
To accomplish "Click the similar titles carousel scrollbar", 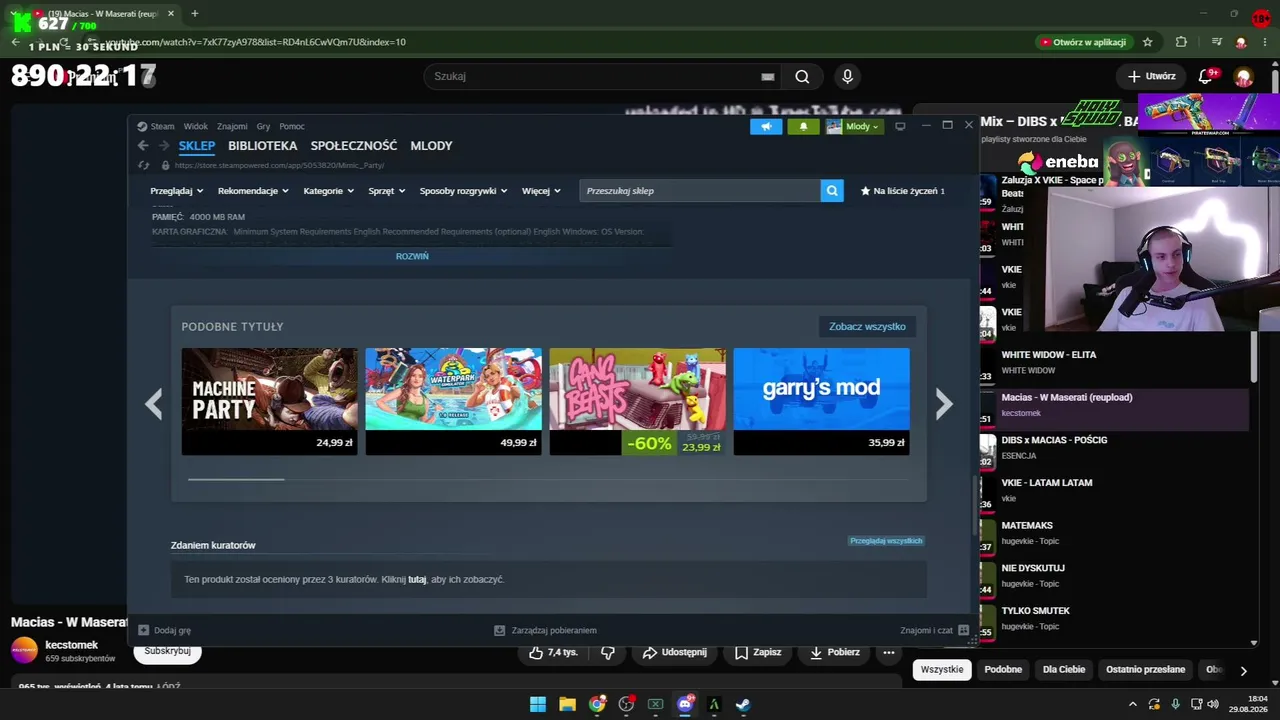I will [x=236, y=479].
